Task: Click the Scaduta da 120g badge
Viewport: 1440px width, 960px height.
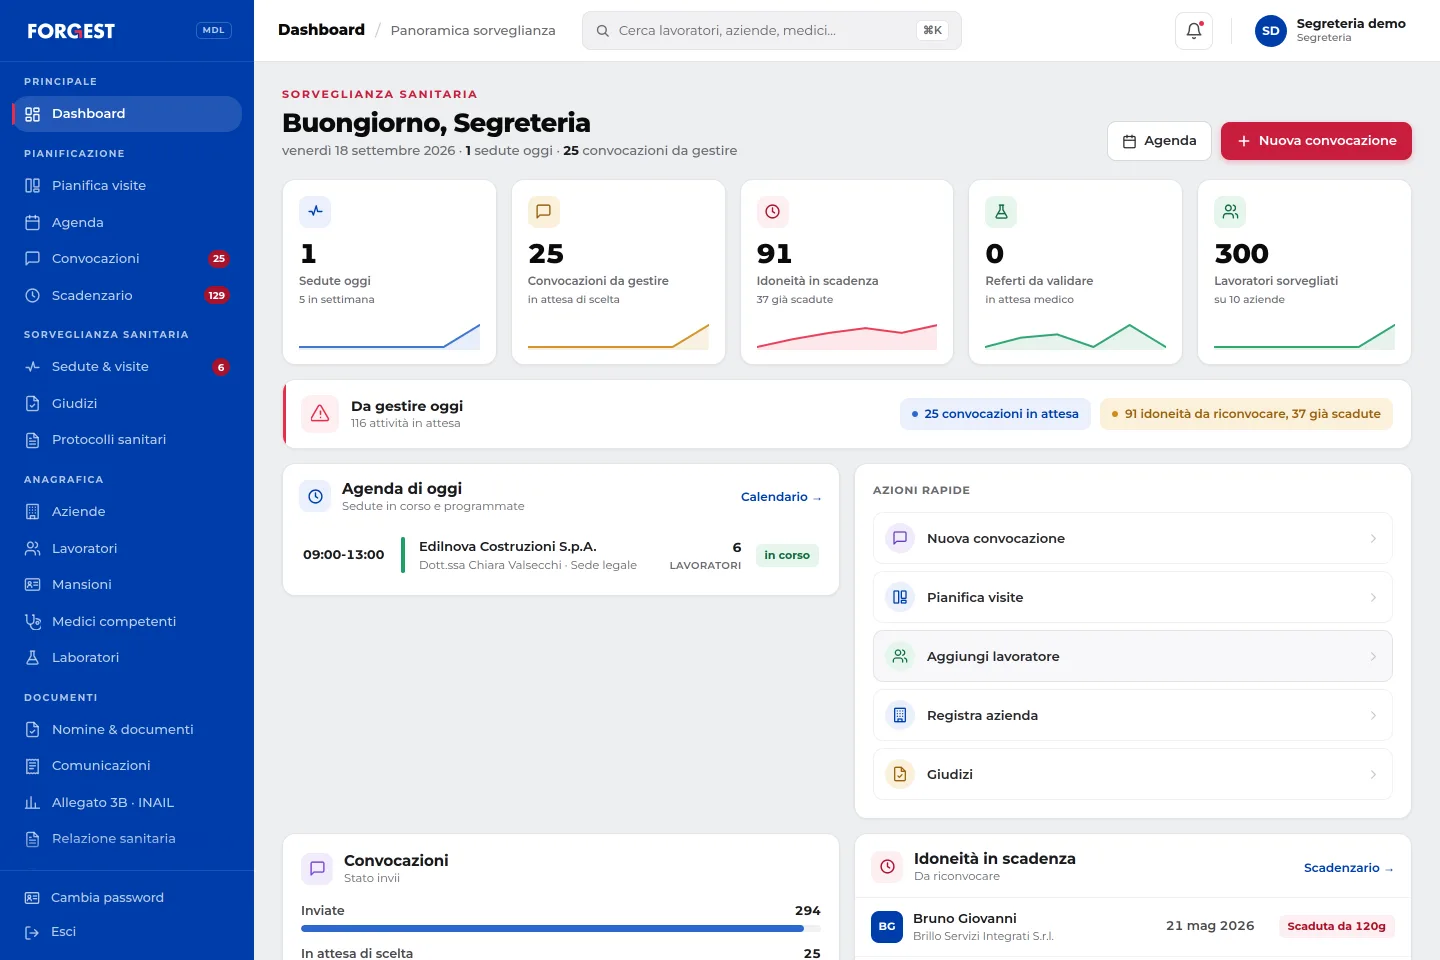Action: [1336, 926]
